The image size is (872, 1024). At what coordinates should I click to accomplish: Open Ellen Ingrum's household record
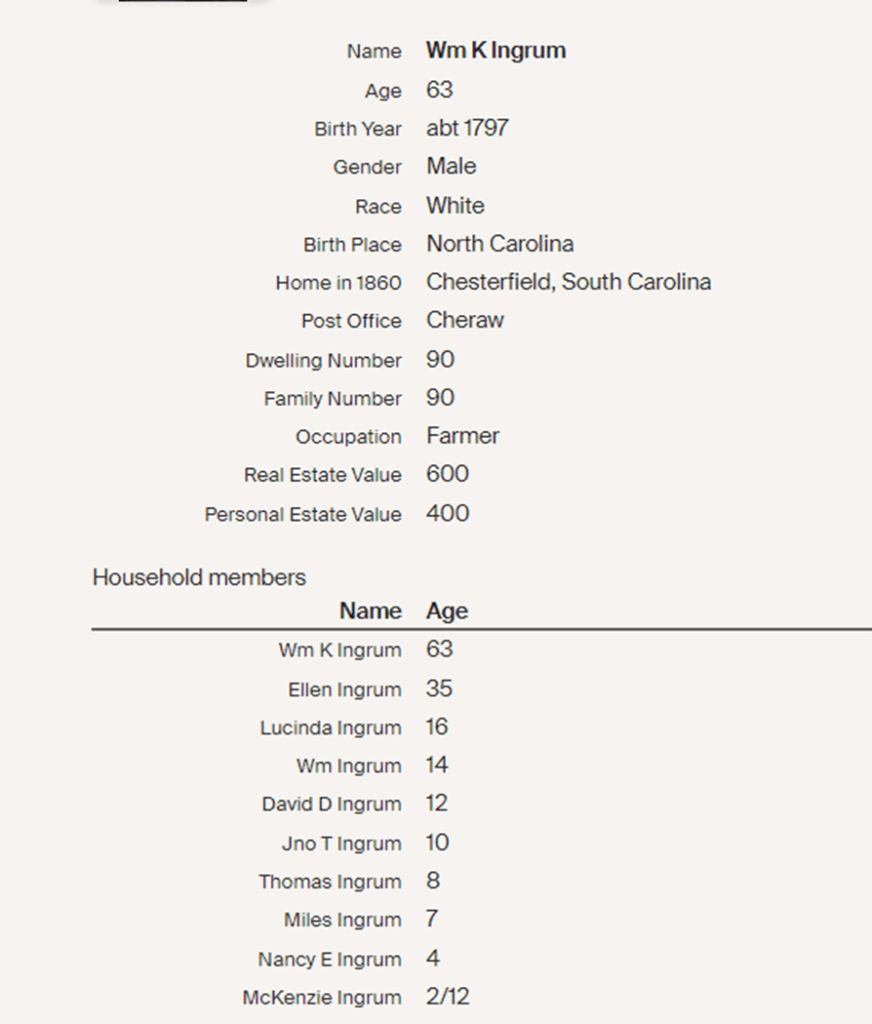coord(344,690)
